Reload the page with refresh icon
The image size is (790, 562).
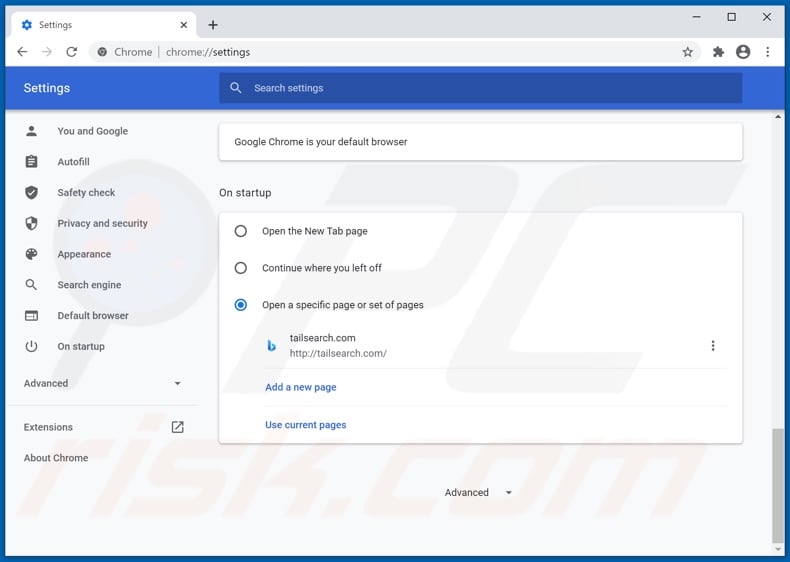point(72,52)
